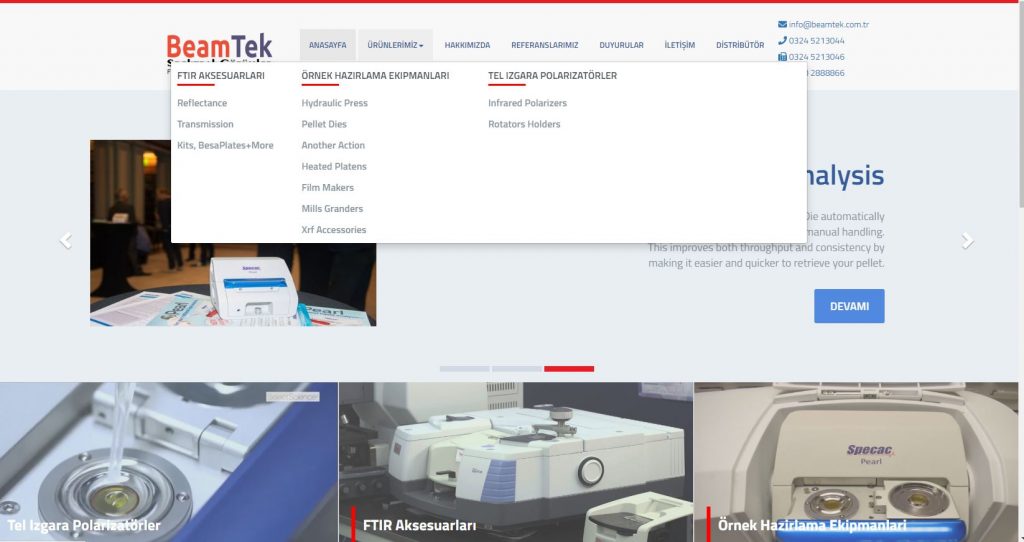Viewport: 1024px width, 542px height.
Task: Open the Duyurular page
Action: 621,45
